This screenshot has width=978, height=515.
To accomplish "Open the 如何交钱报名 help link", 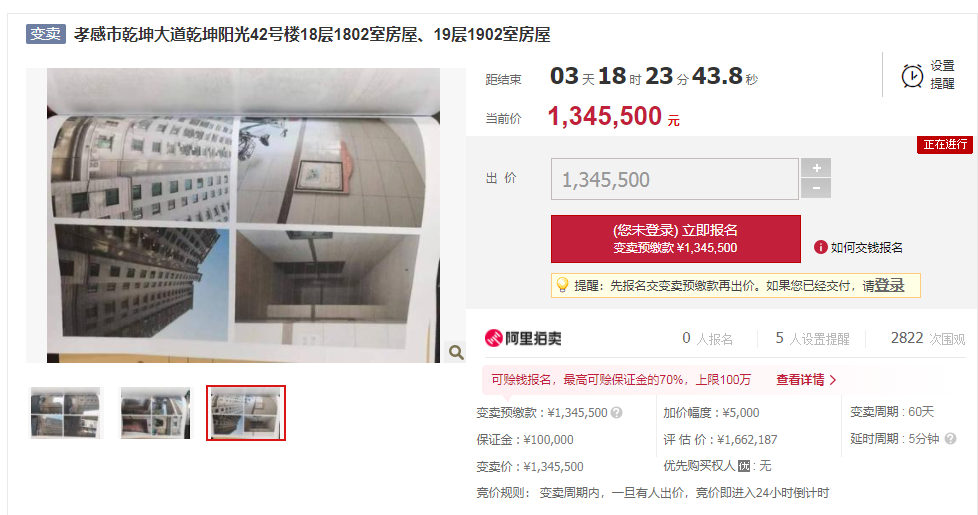I will [x=866, y=248].
